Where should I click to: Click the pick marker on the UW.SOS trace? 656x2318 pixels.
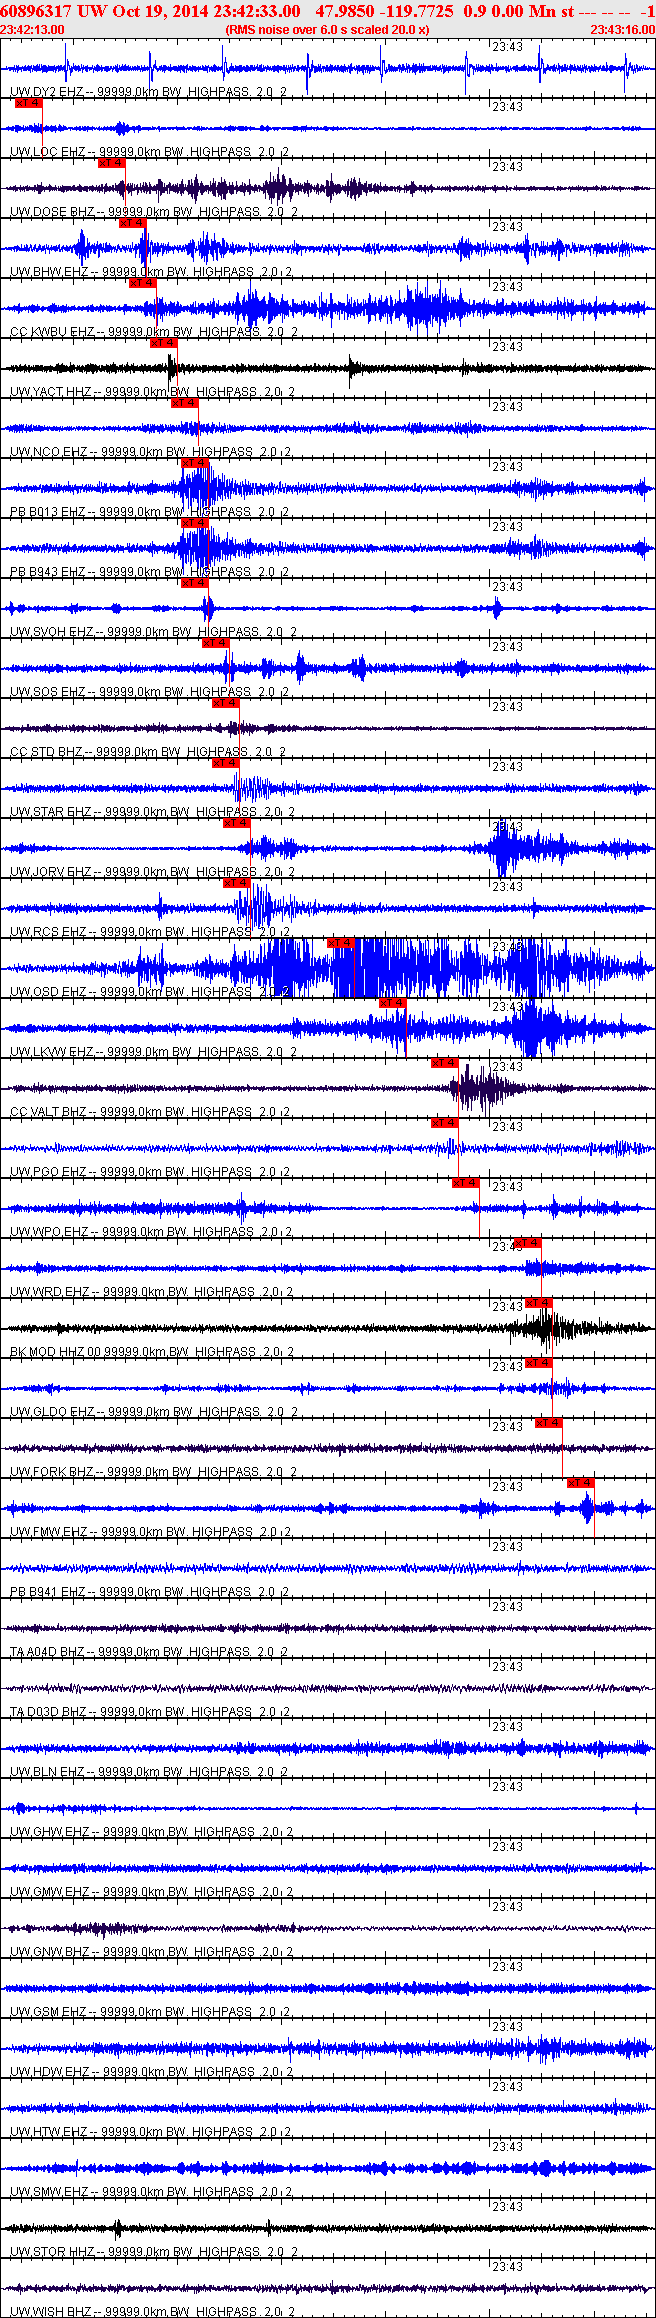point(216,643)
